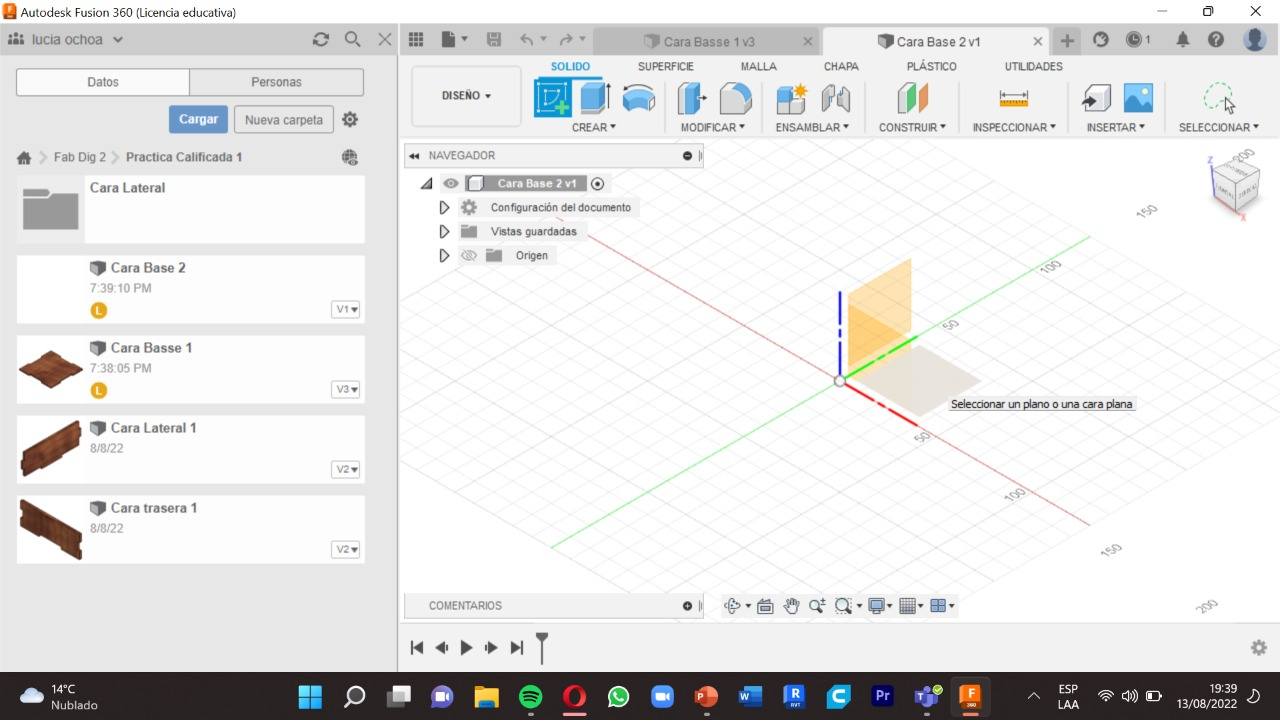This screenshot has height=720, width=1280.
Task: Open the INSERTAR dropdown menu
Action: pos(1115,127)
